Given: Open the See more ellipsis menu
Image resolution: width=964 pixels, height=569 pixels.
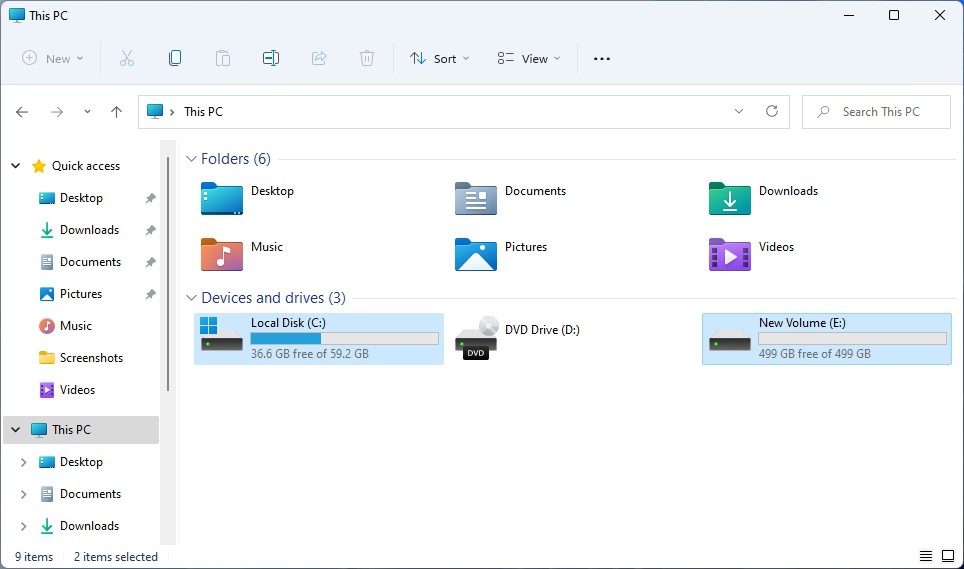Looking at the screenshot, I should (x=602, y=59).
